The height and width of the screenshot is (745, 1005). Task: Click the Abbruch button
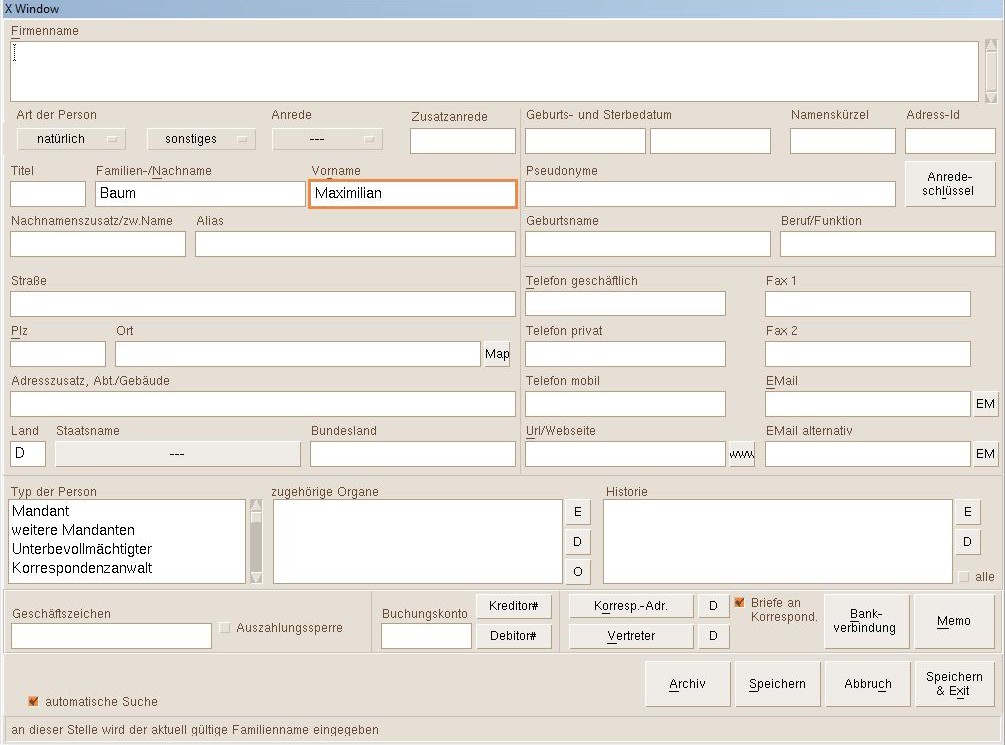(867, 684)
